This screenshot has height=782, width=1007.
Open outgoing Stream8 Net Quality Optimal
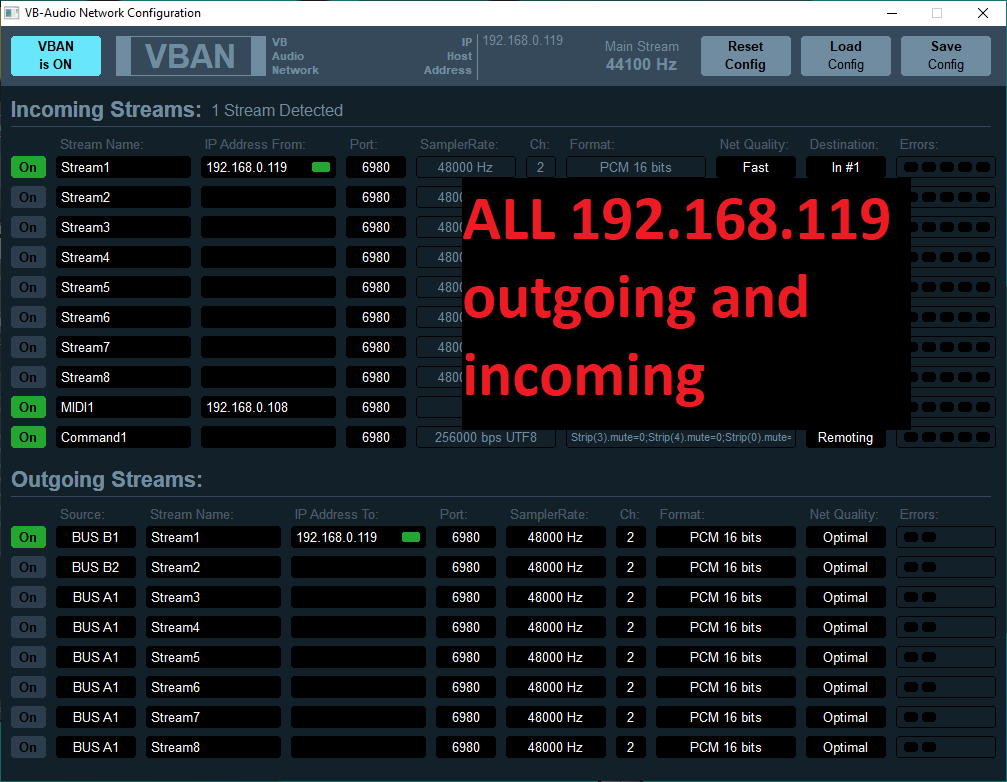(846, 747)
